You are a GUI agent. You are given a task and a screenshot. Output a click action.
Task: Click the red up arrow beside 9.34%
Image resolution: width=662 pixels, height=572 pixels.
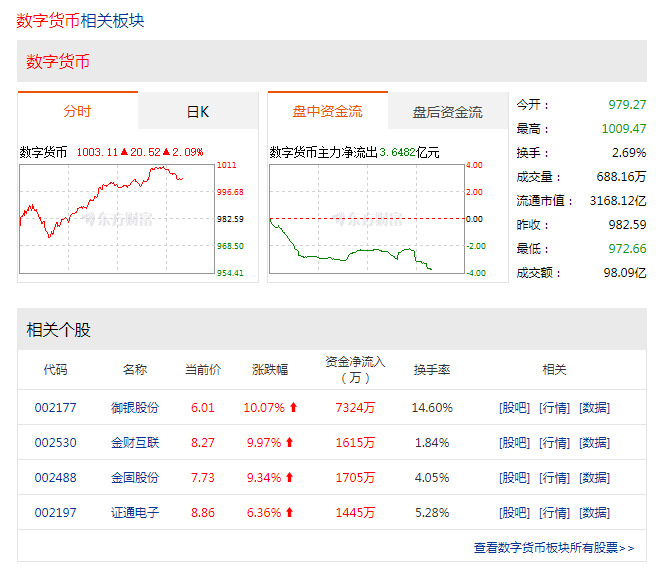point(289,477)
